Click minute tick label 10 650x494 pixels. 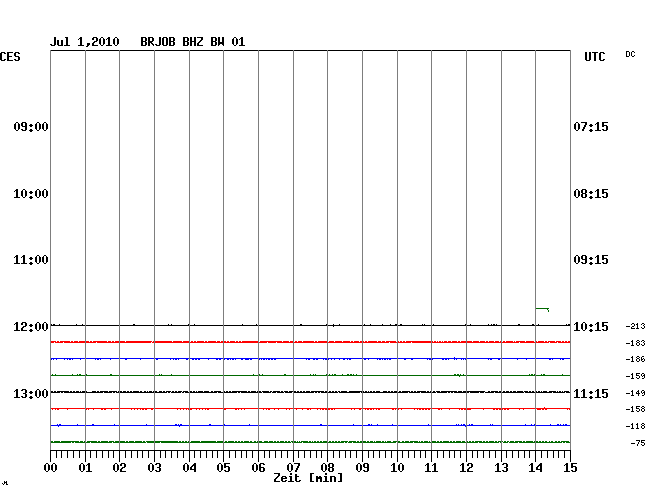pyautogui.click(x=397, y=468)
